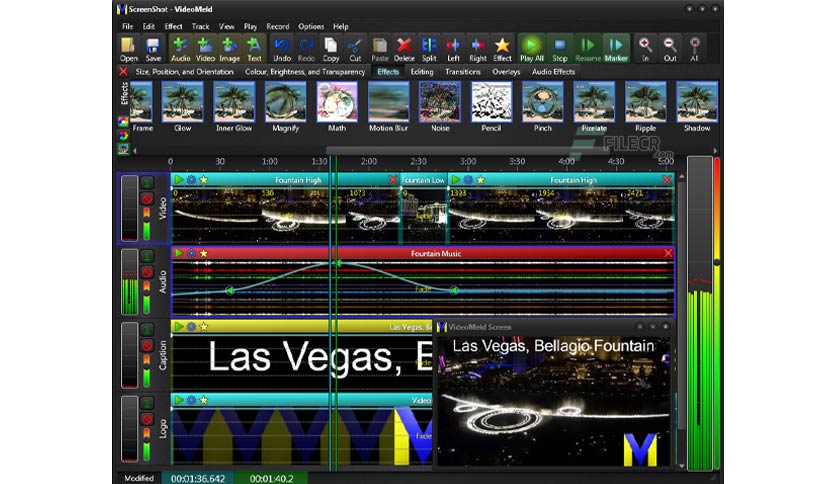Zoom out of the timeline
The image size is (836, 484).
[670, 49]
